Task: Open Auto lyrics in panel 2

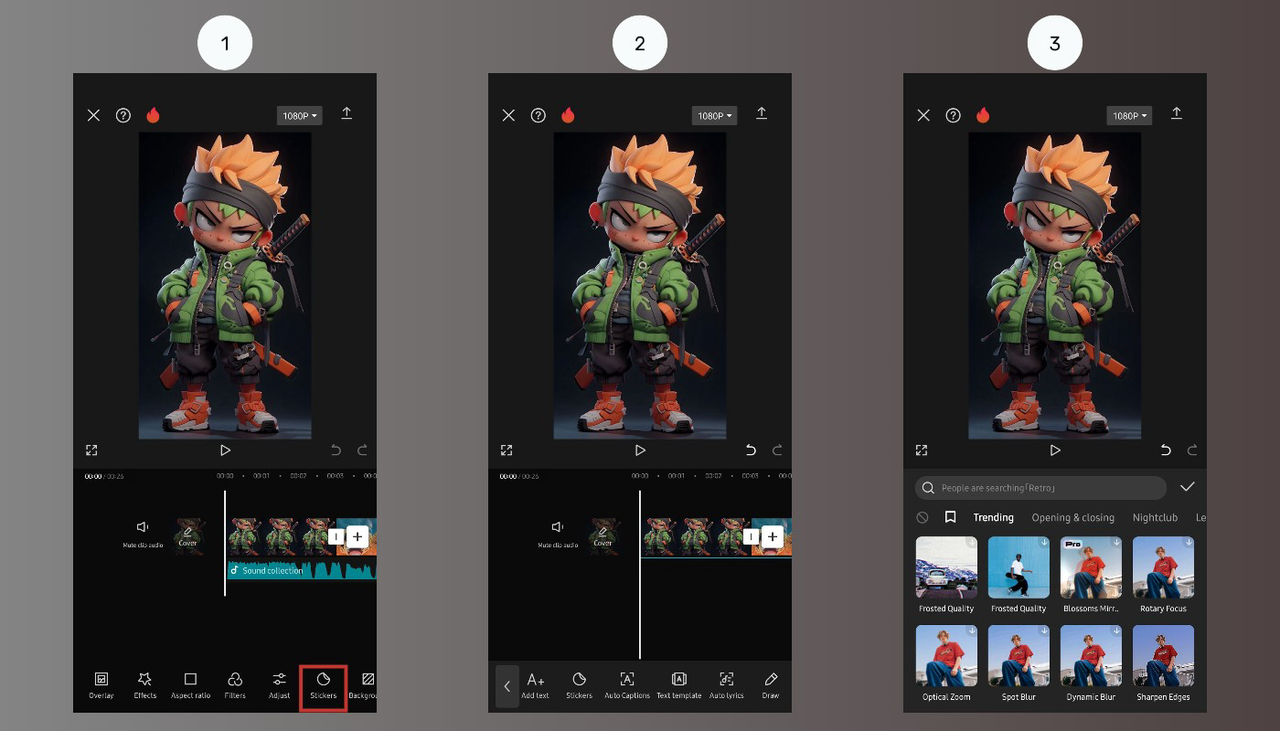Action: point(726,685)
